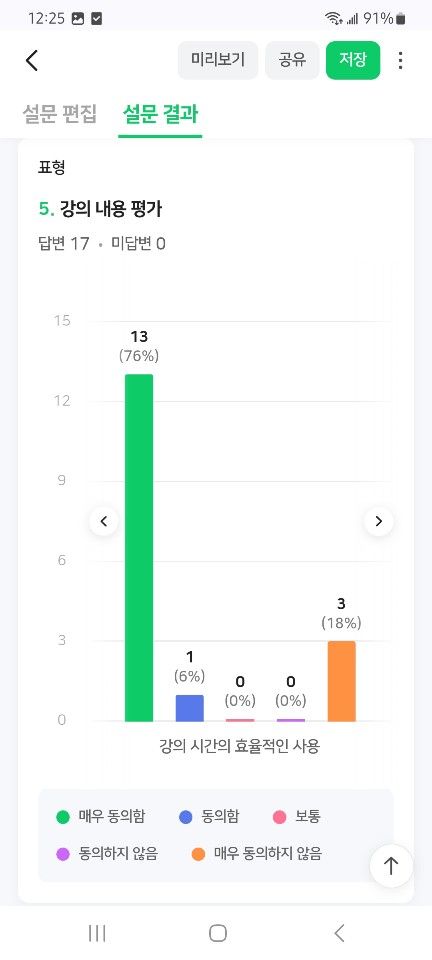This screenshot has height=960, width=432.
Task: Tap the Android home button icon
Action: [x=218, y=932]
